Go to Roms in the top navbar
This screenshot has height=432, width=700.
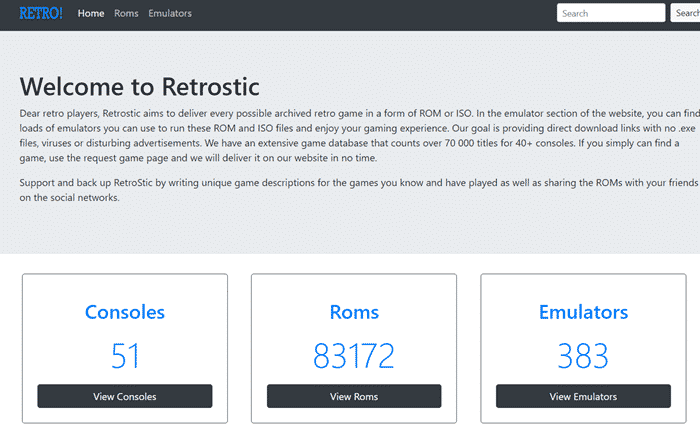pos(126,13)
